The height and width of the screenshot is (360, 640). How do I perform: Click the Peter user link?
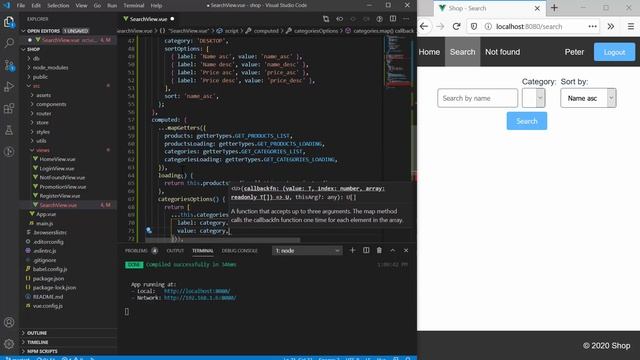pos(574,52)
